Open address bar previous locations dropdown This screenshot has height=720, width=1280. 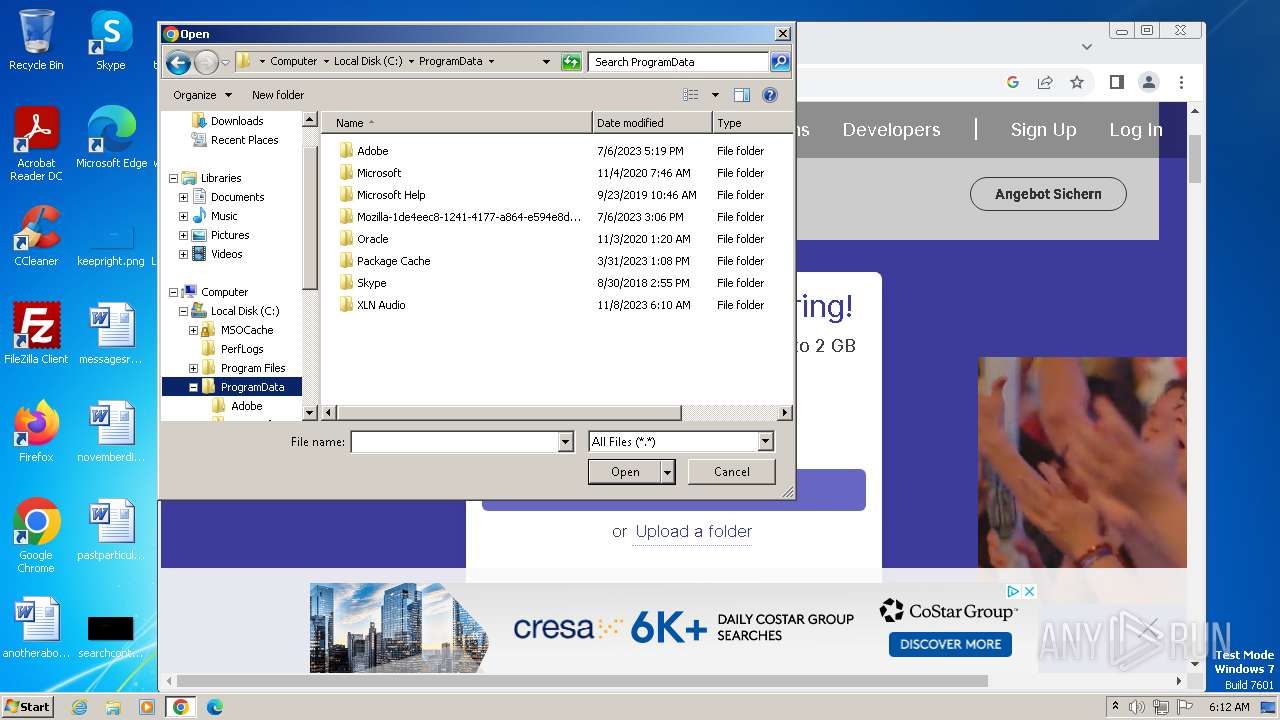546,62
